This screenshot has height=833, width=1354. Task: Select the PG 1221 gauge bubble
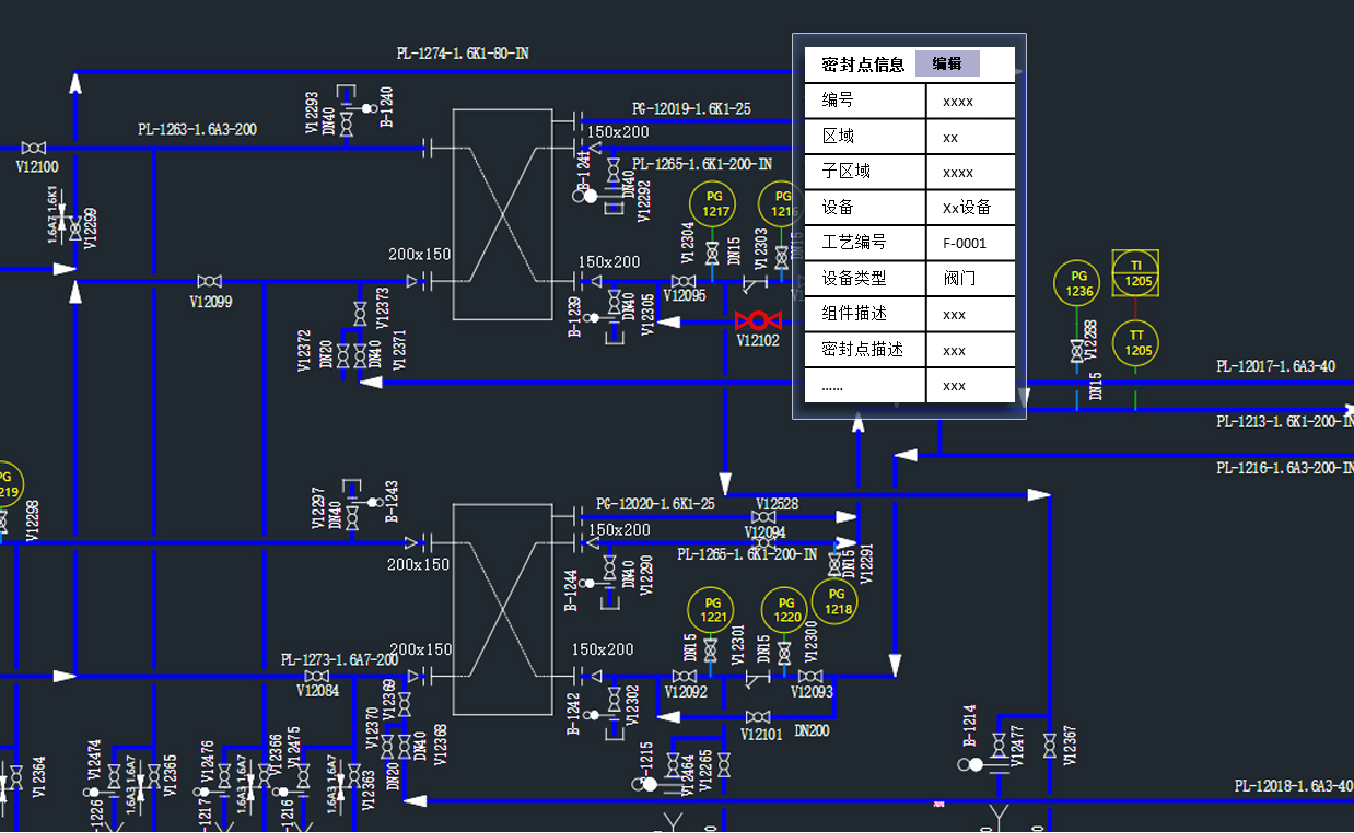[711, 610]
